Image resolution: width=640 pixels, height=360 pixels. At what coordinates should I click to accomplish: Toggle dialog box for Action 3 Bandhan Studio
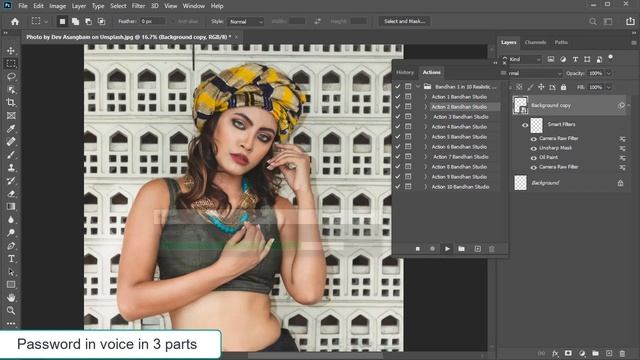[408, 117]
